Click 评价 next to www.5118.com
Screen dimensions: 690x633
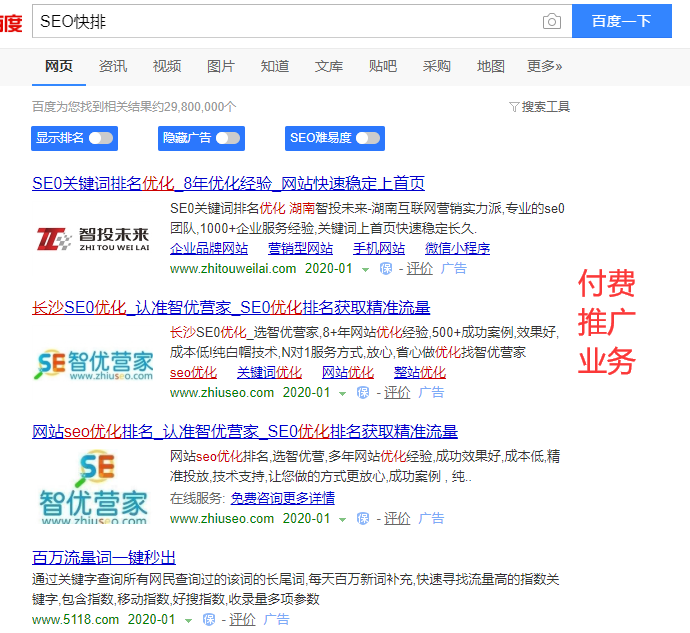point(242,619)
